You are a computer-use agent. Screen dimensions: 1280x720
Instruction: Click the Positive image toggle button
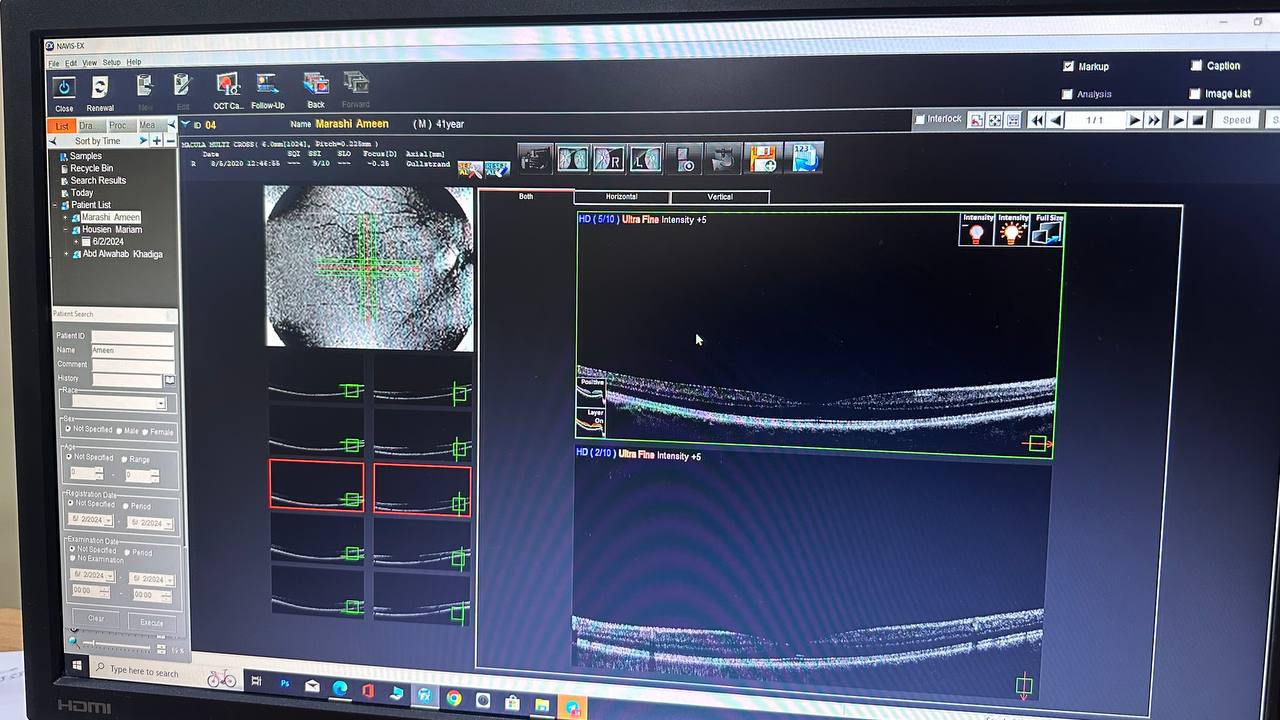pyautogui.click(x=591, y=391)
